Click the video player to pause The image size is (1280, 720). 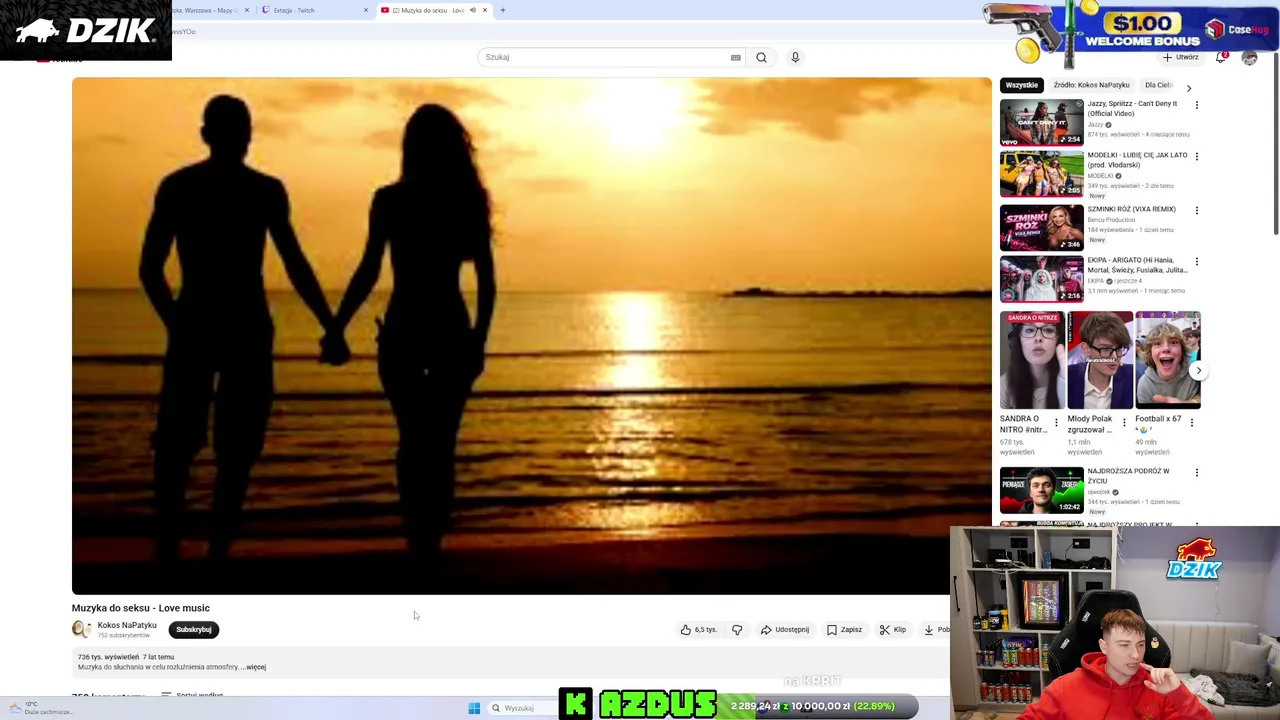[x=531, y=336]
